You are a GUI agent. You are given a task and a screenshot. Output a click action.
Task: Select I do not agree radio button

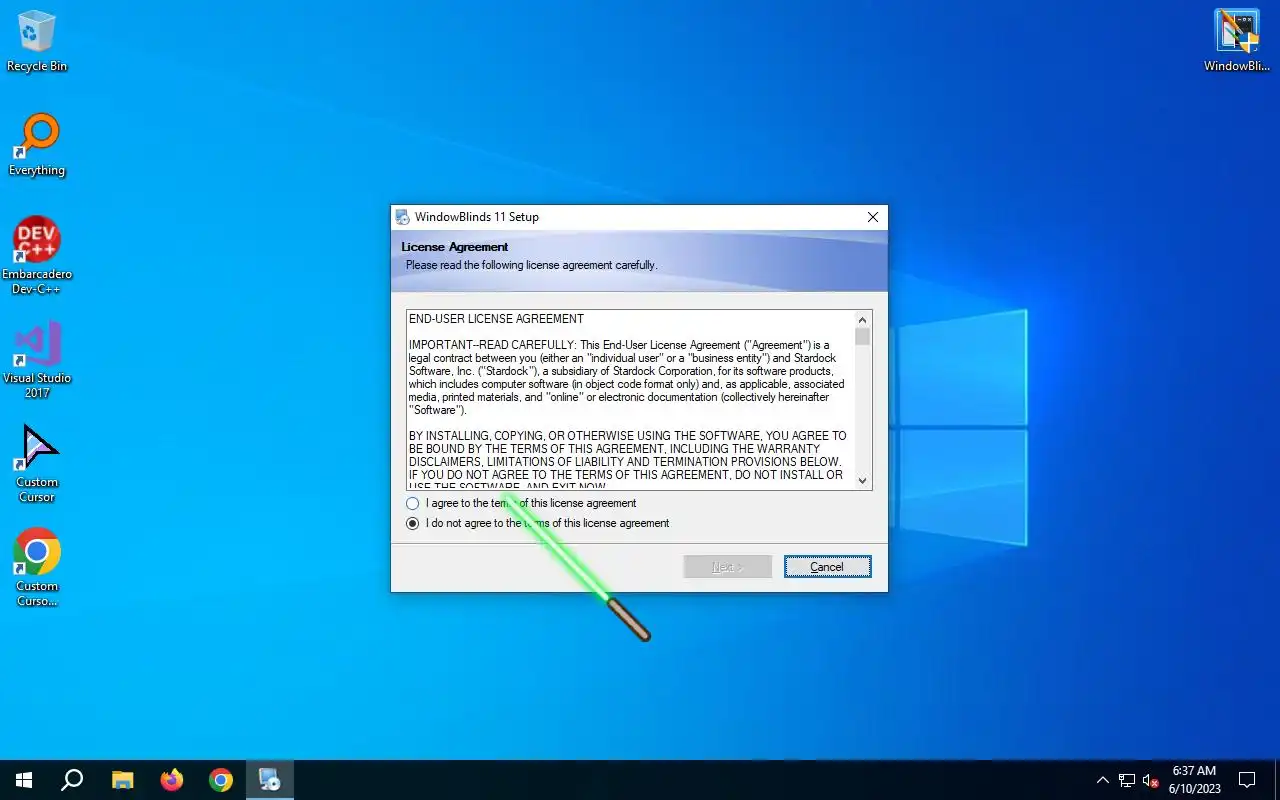(x=413, y=523)
